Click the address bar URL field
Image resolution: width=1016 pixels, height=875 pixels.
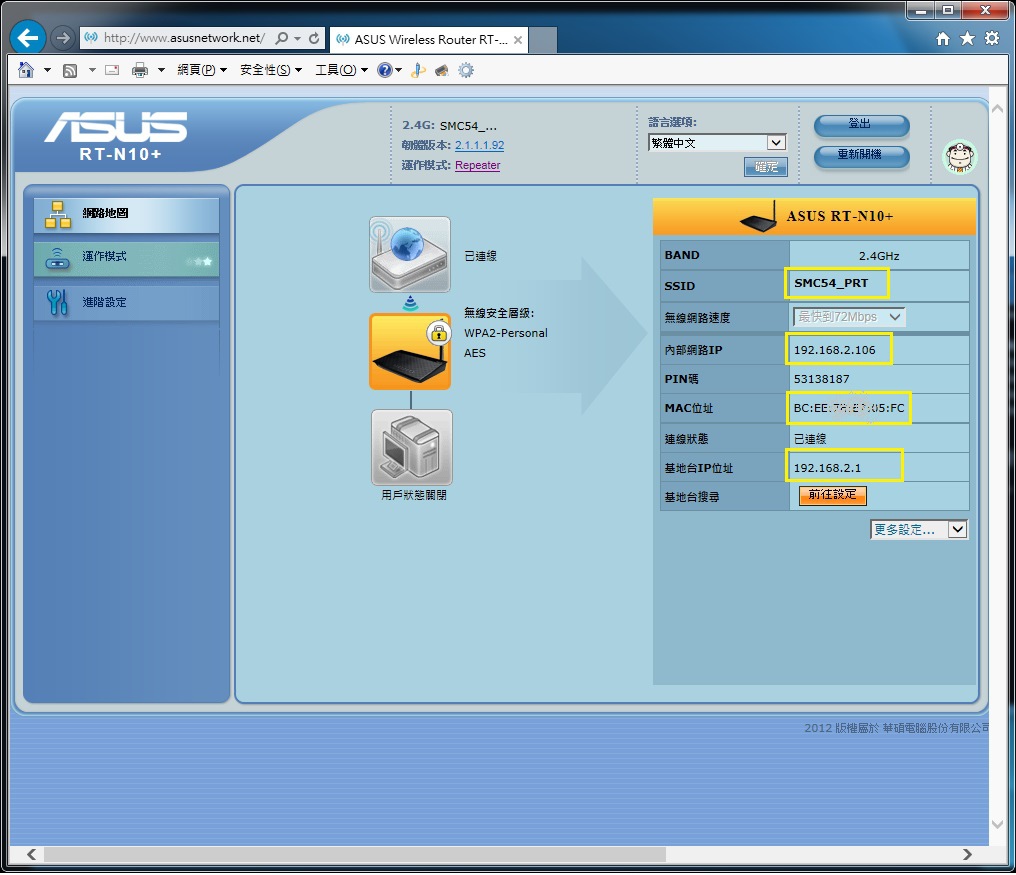point(184,38)
